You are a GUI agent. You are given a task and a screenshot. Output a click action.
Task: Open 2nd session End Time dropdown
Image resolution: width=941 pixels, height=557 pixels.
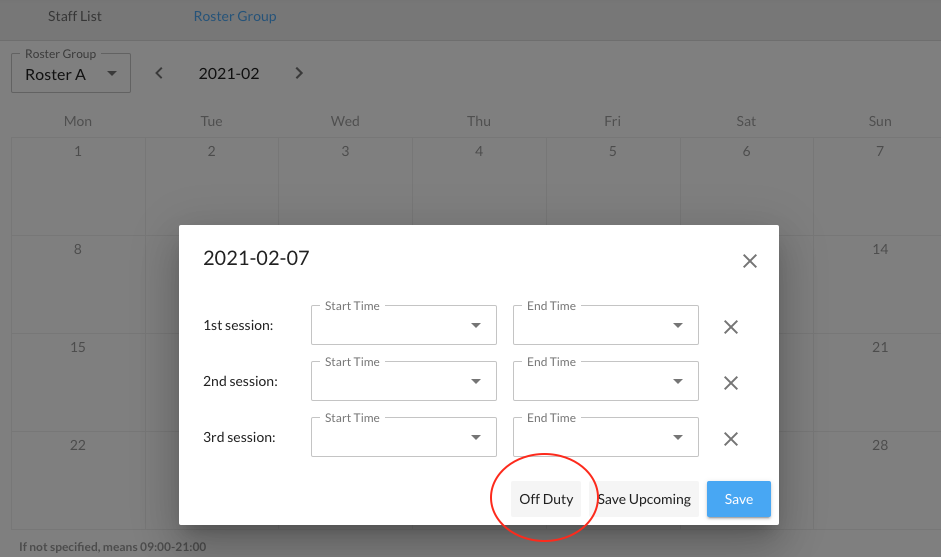pyautogui.click(x=605, y=382)
